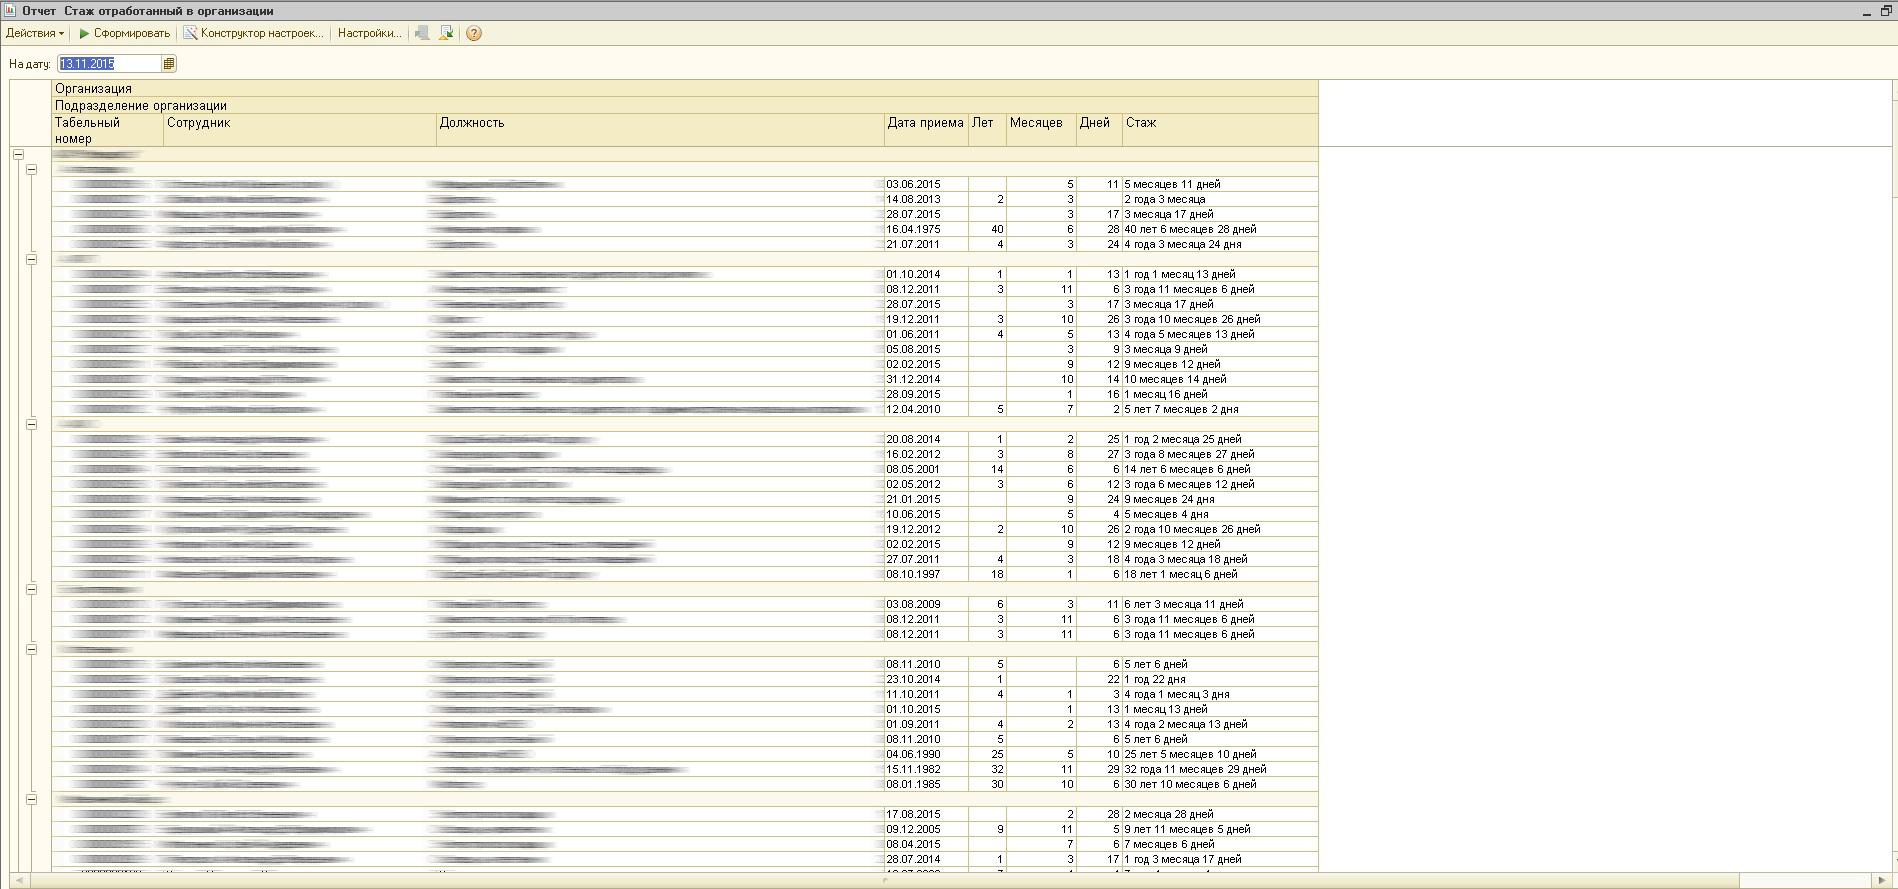Collapse the subdivision group containing the 08.11.2010 rows
This screenshot has height=889, width=1898.
(32, 650)
